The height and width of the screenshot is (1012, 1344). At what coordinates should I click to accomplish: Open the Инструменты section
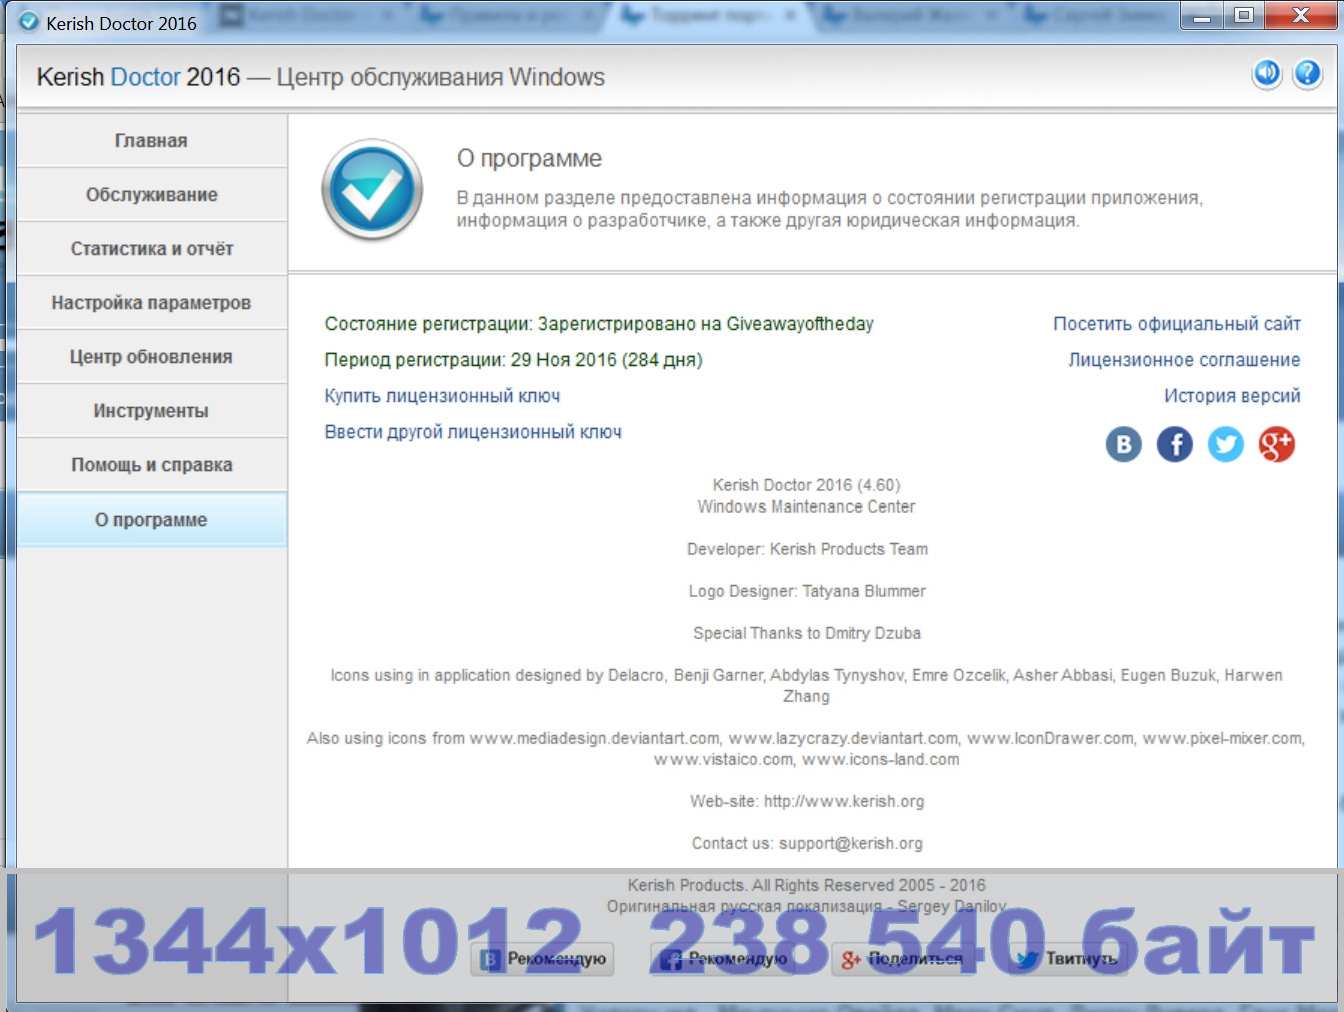151,411
